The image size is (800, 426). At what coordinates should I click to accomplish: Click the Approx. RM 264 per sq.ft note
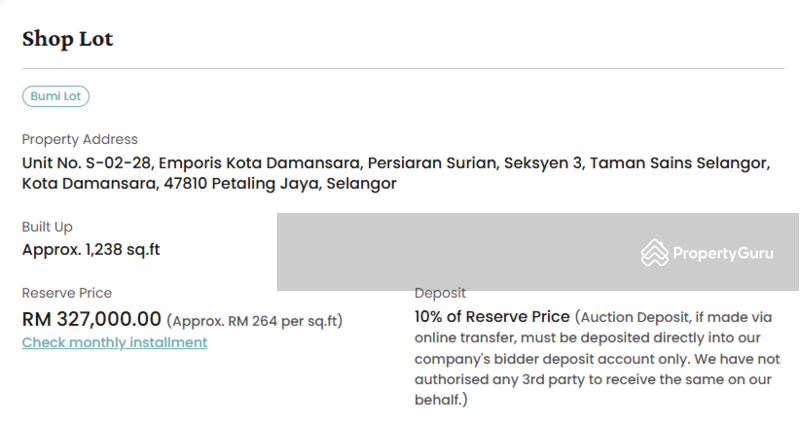coord(255,321)
